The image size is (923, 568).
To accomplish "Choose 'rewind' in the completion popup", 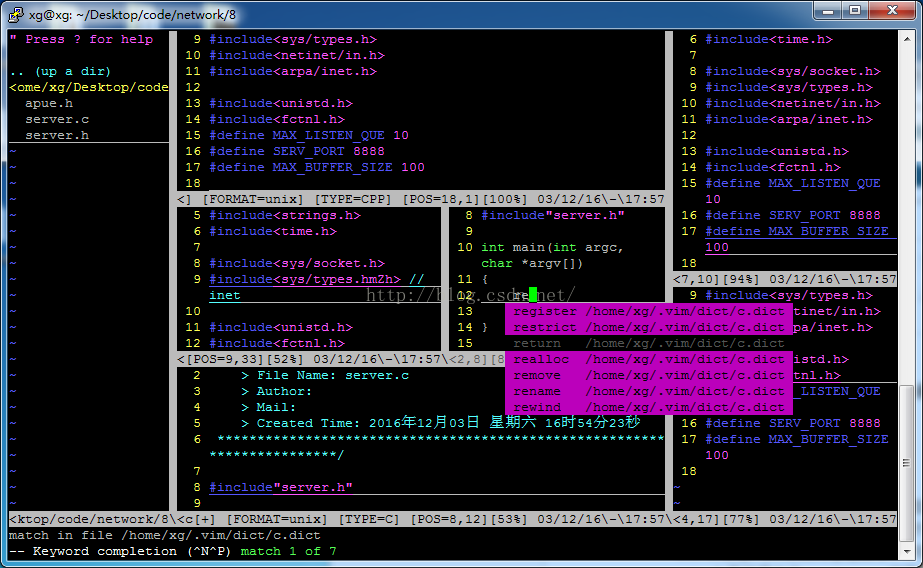I will point(649,407).
